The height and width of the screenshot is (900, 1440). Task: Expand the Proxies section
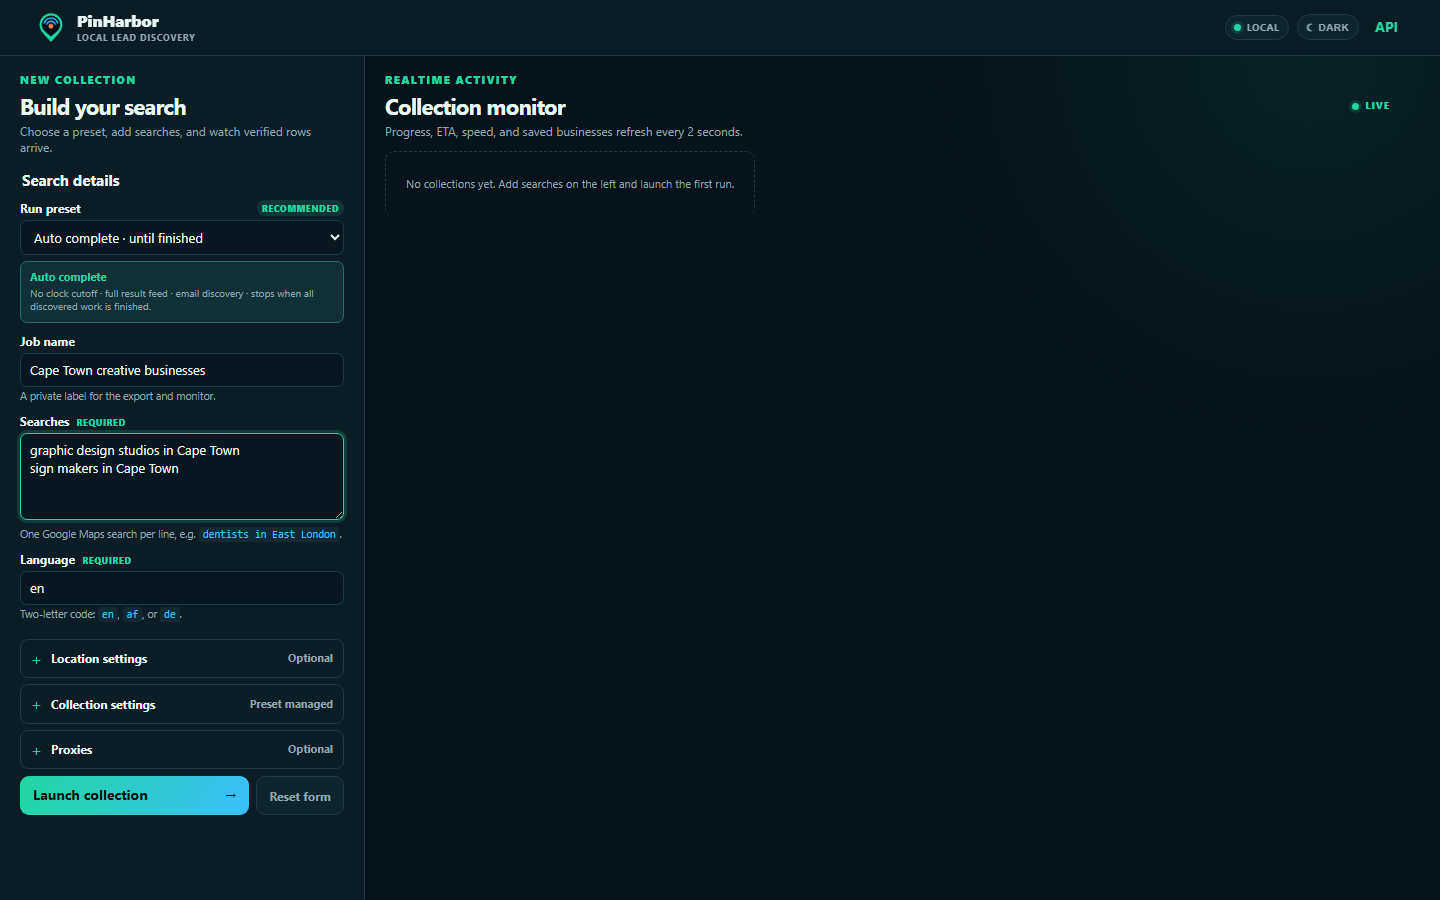182,750
